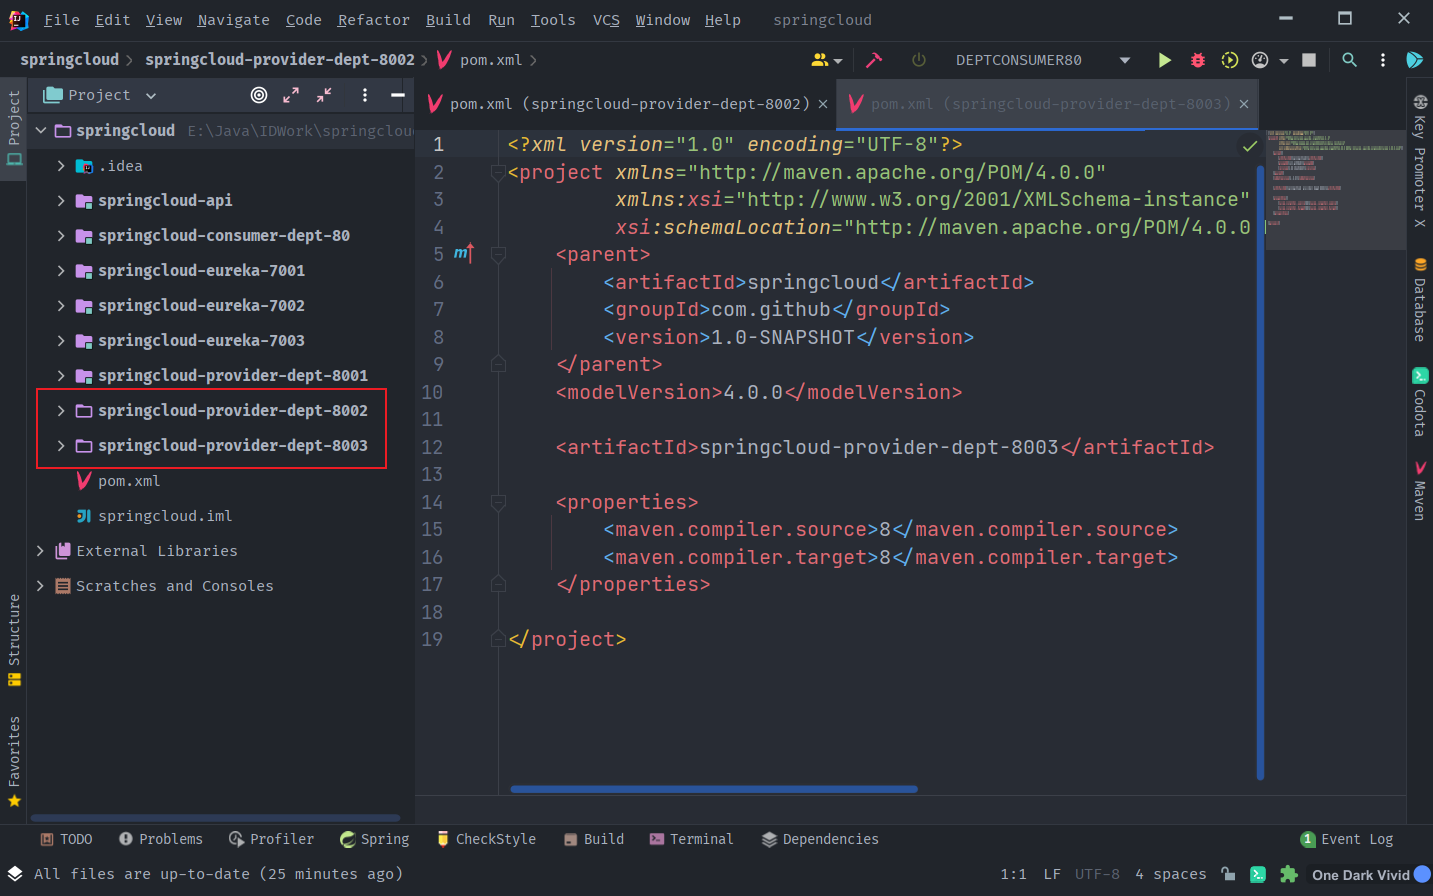Screen dimensions: 1433x896
Task: Start debugging with the red bug icon
Action: tap(1197, 60)
